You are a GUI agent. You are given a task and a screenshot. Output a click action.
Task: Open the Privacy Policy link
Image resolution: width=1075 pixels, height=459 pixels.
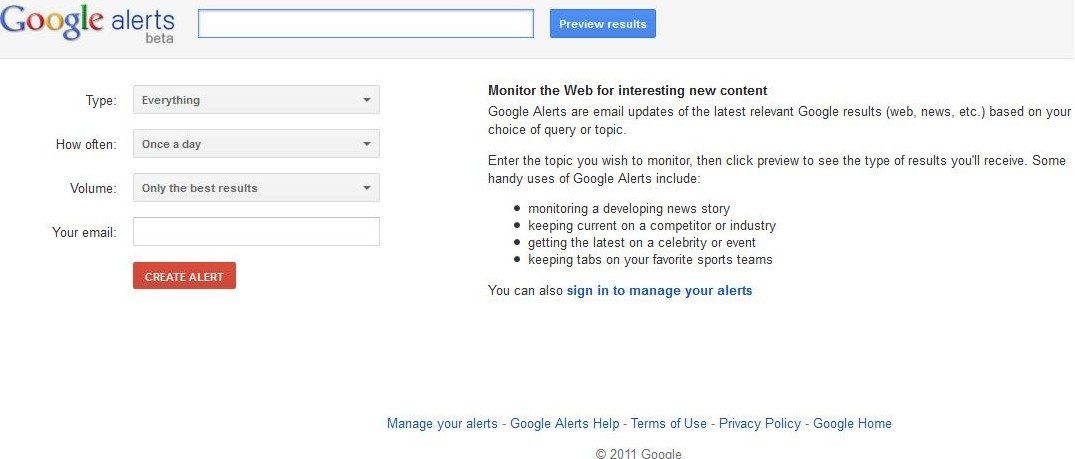(x=759, y=424)
